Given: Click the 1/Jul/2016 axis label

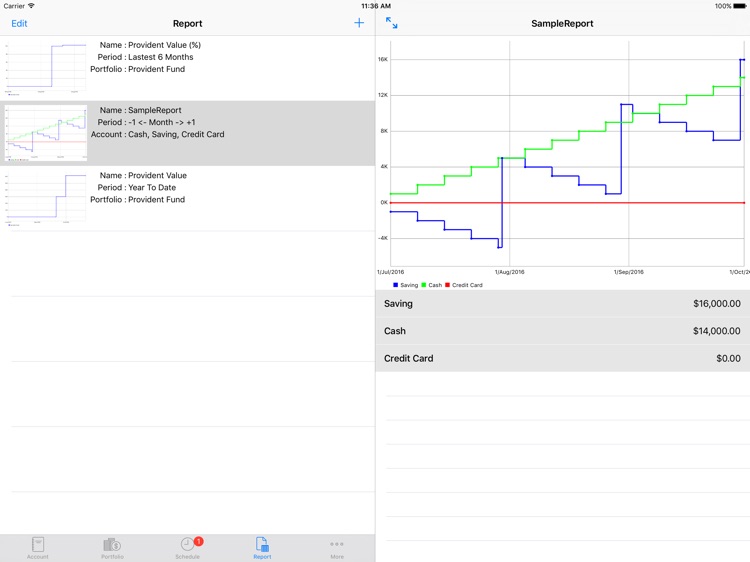Looking at the screenshot, I should [x=390, y=272].
